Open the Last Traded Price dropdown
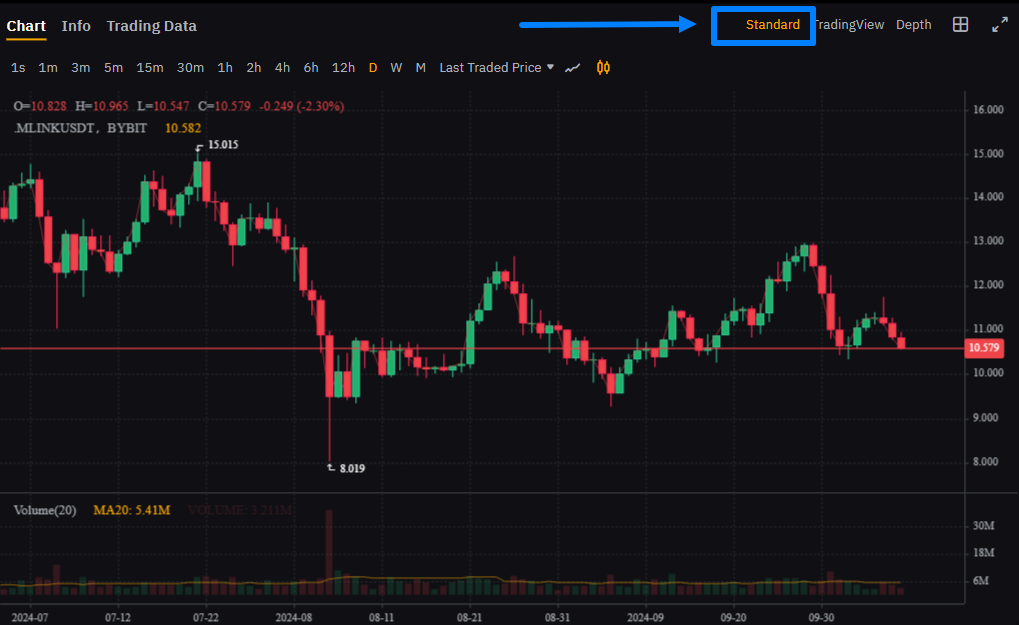Image resolution: width=1019 pixels, height=625 pixels. 496,68
